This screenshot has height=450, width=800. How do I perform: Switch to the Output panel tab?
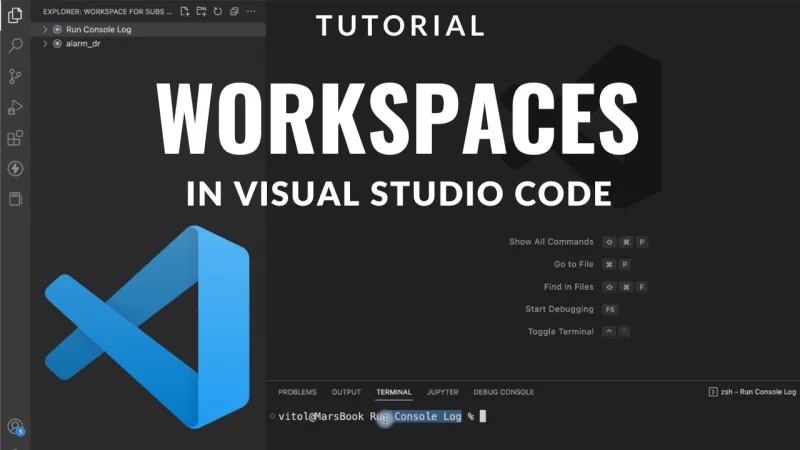click(346, 392)
